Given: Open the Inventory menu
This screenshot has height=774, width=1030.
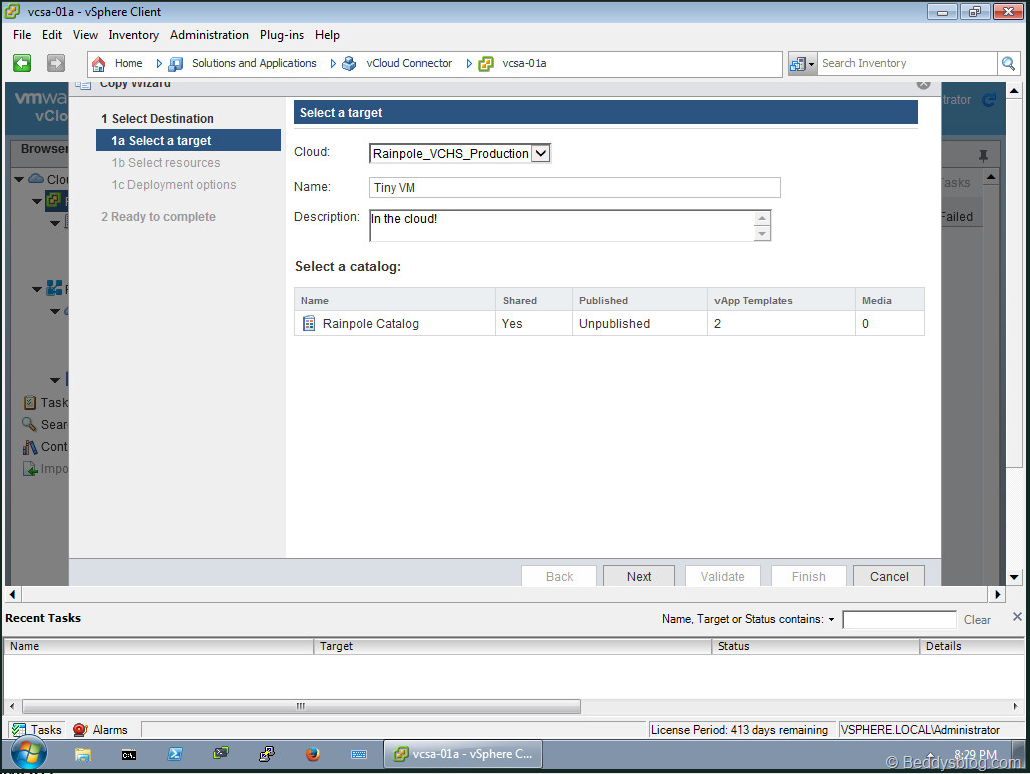Looking at the screenshot, I should pyautogui.click(x=133, y=35).
